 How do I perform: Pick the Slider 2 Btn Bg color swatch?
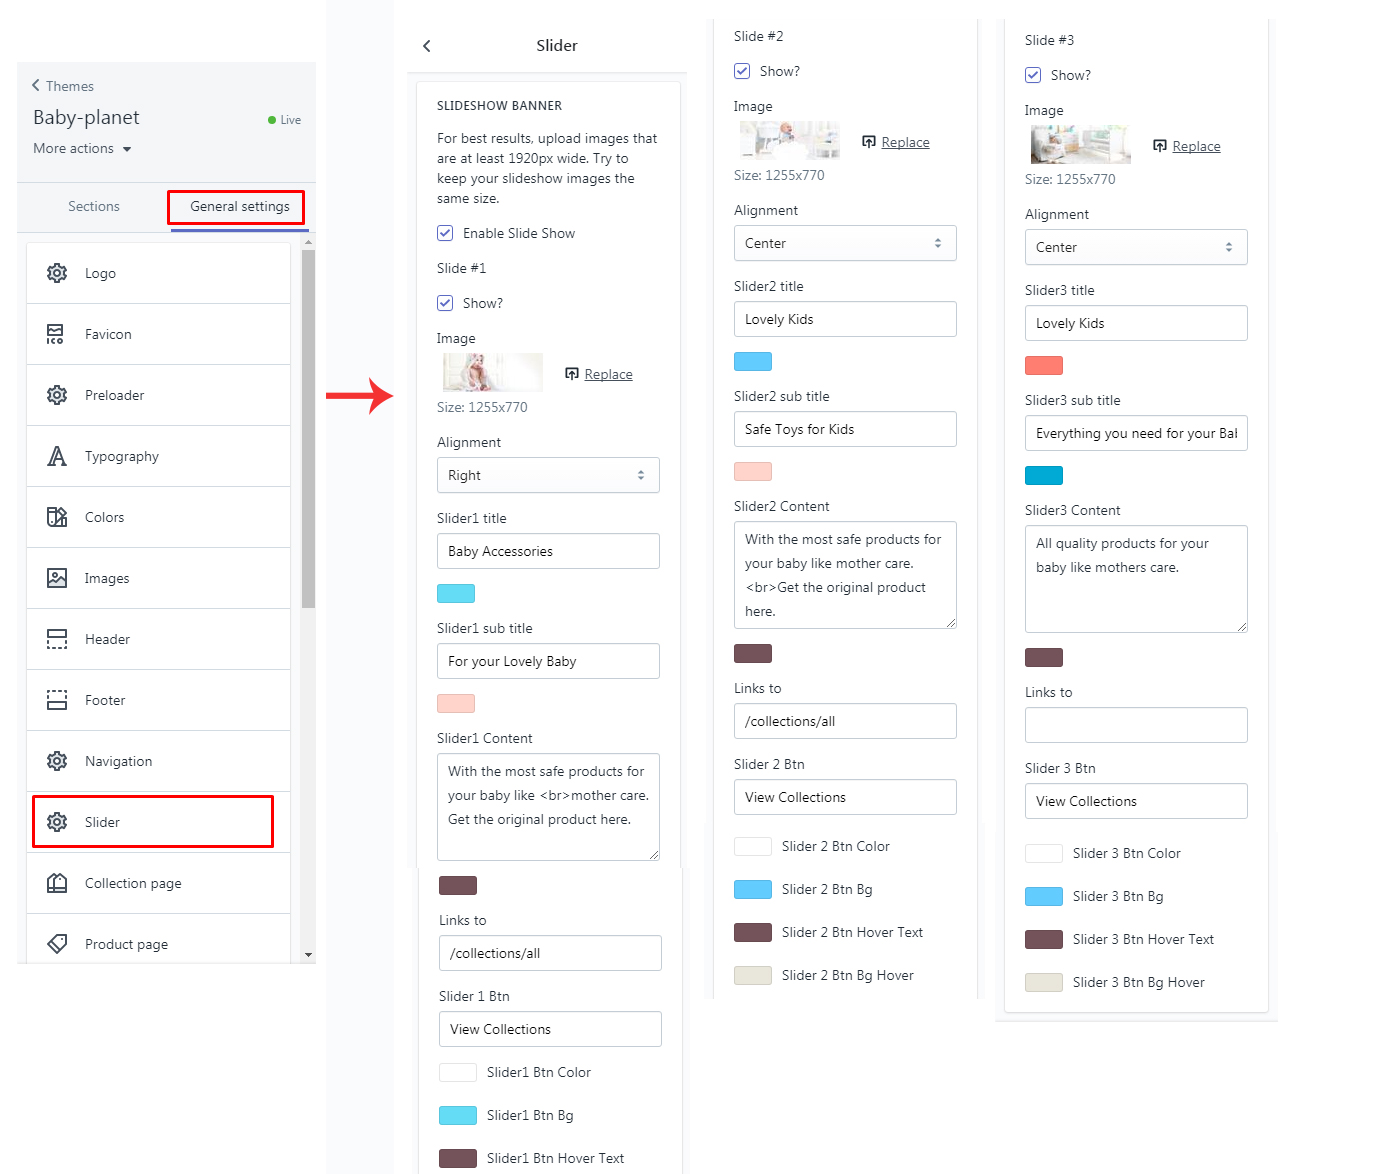point(753,889)
